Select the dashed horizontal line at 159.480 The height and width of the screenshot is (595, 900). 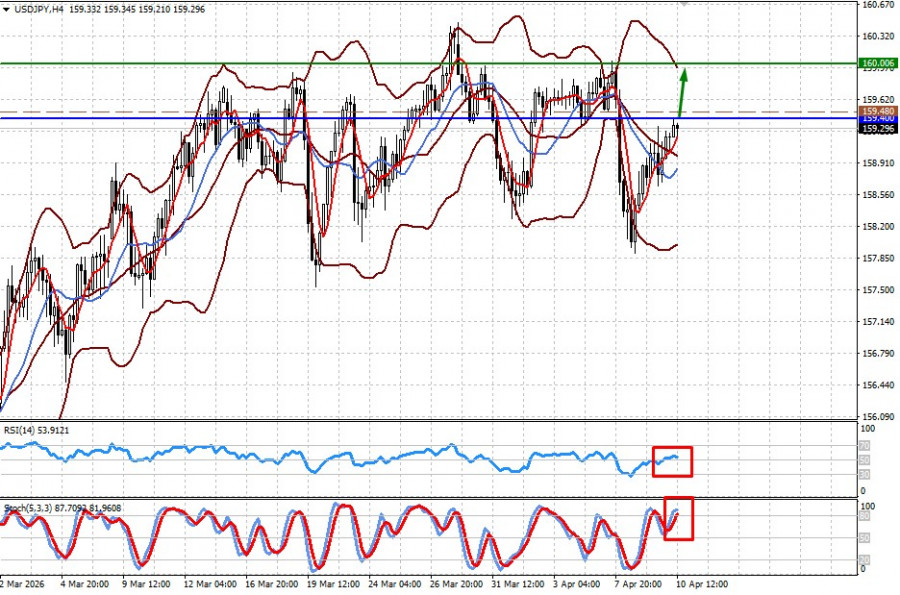click(x=429, y=112)
